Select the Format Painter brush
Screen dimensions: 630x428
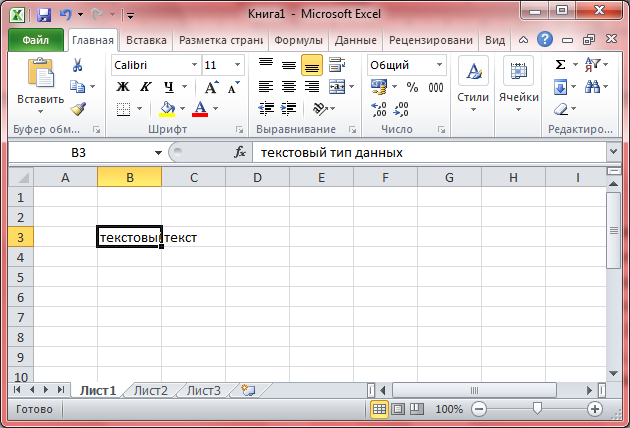click(78, 109)
